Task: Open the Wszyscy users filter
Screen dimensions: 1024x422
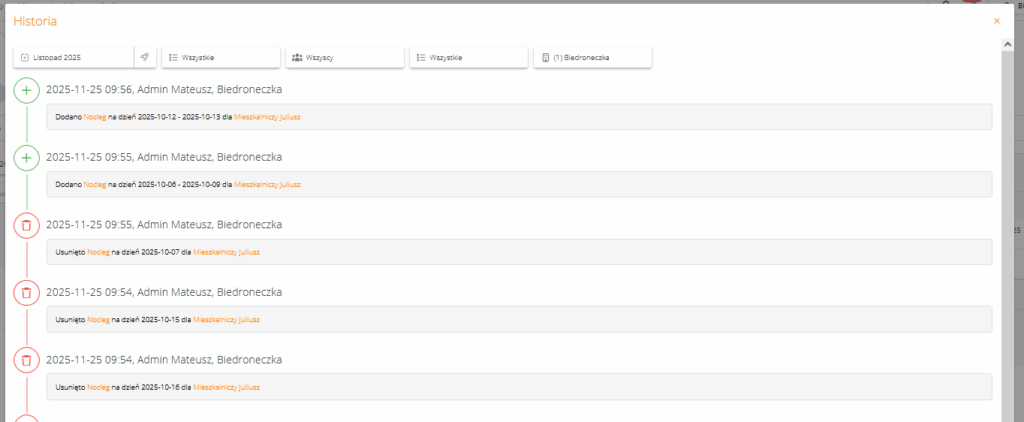Action: pos(344,58)
